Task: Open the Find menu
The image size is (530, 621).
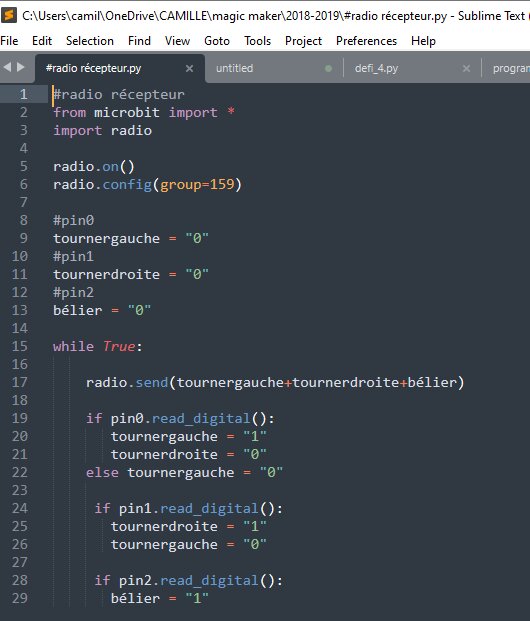Action: pos(139,41)
